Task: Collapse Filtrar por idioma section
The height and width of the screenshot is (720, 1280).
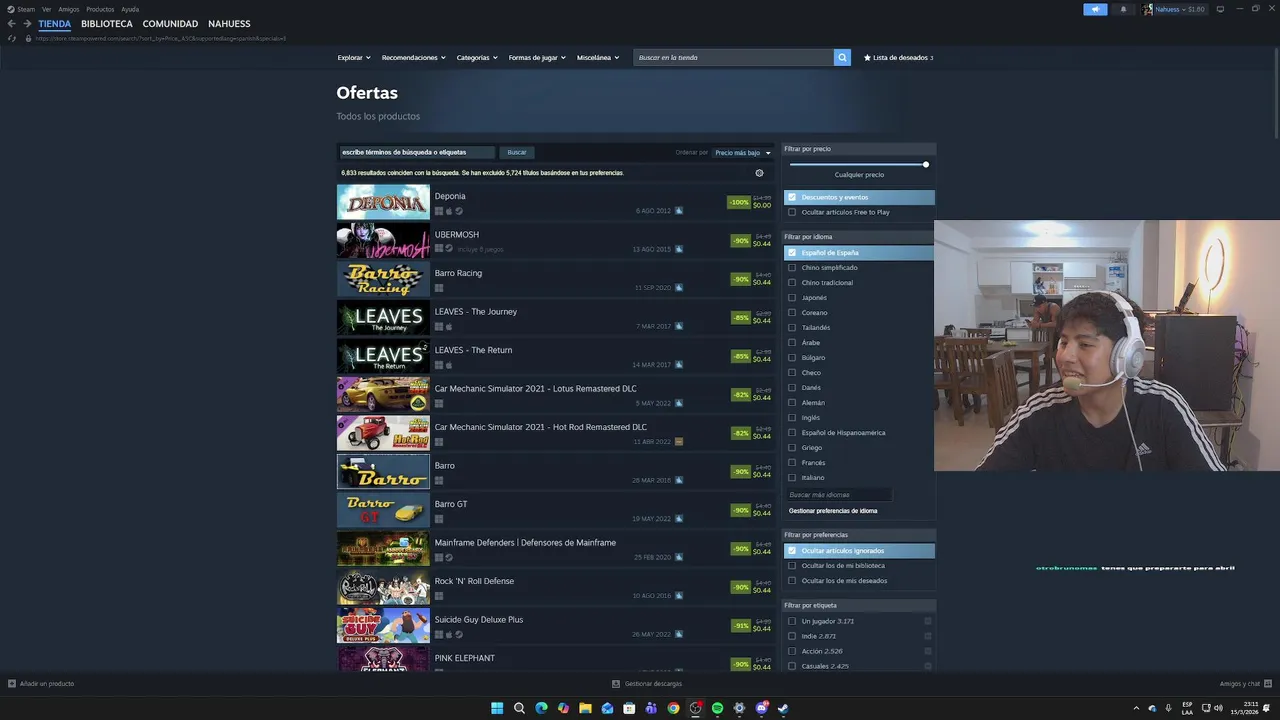Action: click(x=859, y=237)
